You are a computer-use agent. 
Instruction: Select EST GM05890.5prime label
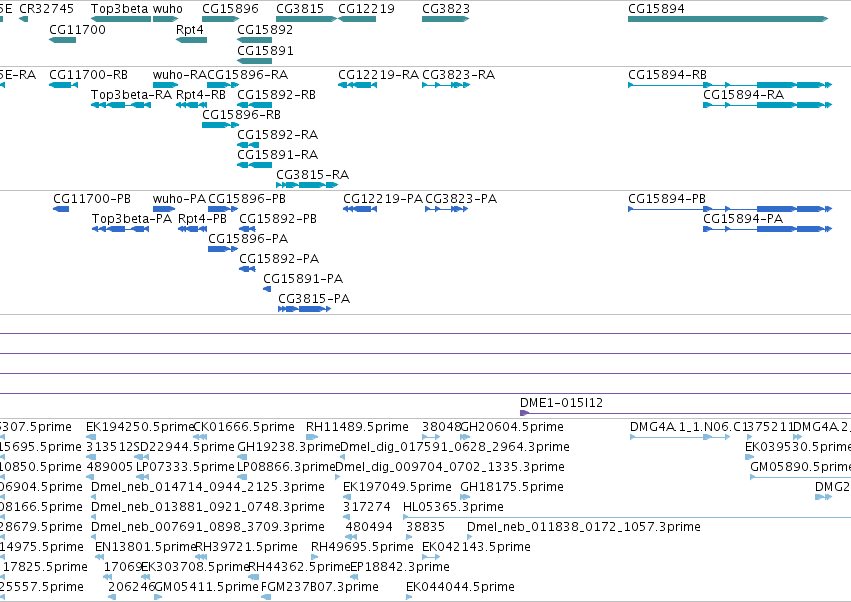tap(801, 467)
